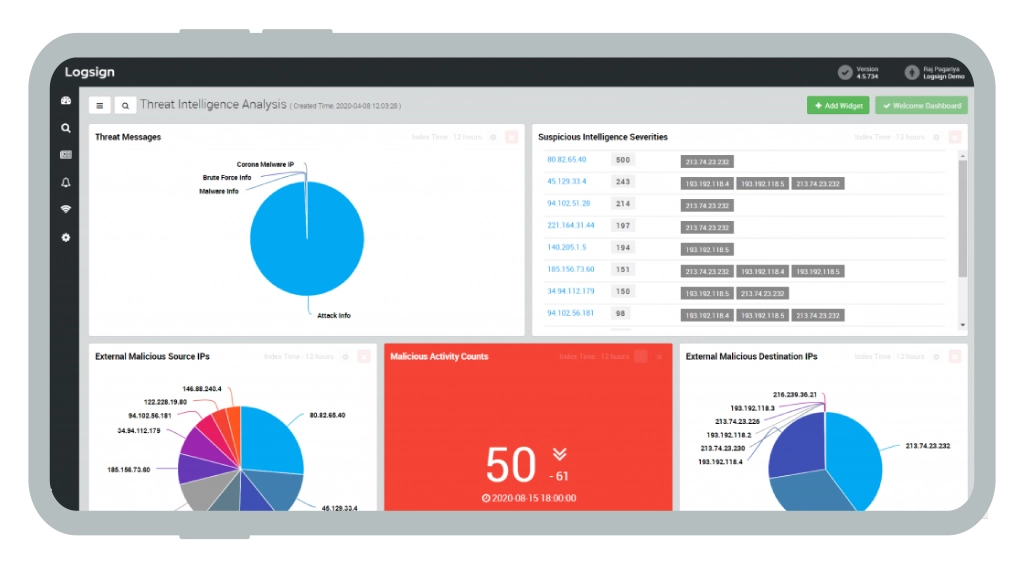
Task: Click the large 50 activity count
Action: [x=511, y=465]
